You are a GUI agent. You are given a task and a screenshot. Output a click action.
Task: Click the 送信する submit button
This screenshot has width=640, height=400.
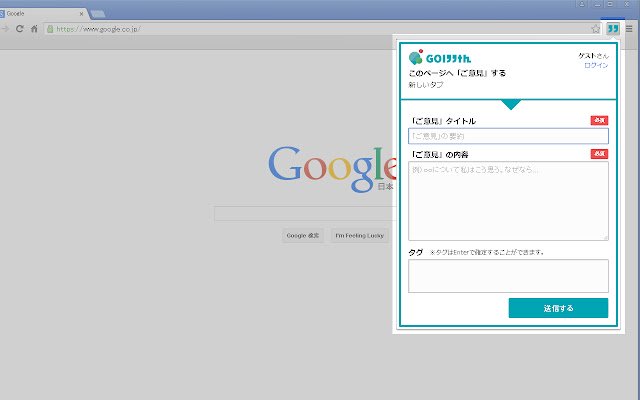click(x=558, y=308)
